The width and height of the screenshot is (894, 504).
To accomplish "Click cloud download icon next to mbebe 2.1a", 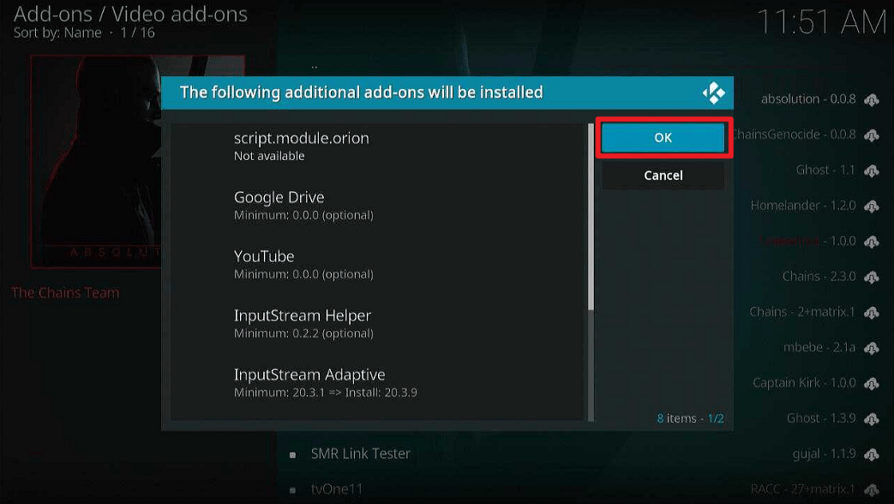I will coord(871,348).
